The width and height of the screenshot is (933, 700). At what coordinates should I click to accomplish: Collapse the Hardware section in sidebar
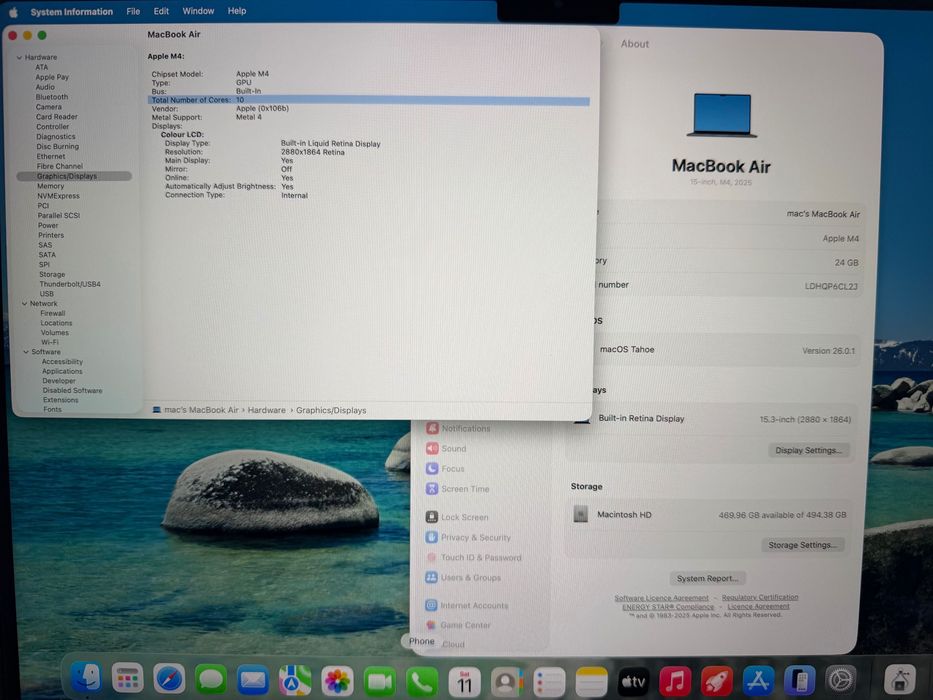pos(20,58)
